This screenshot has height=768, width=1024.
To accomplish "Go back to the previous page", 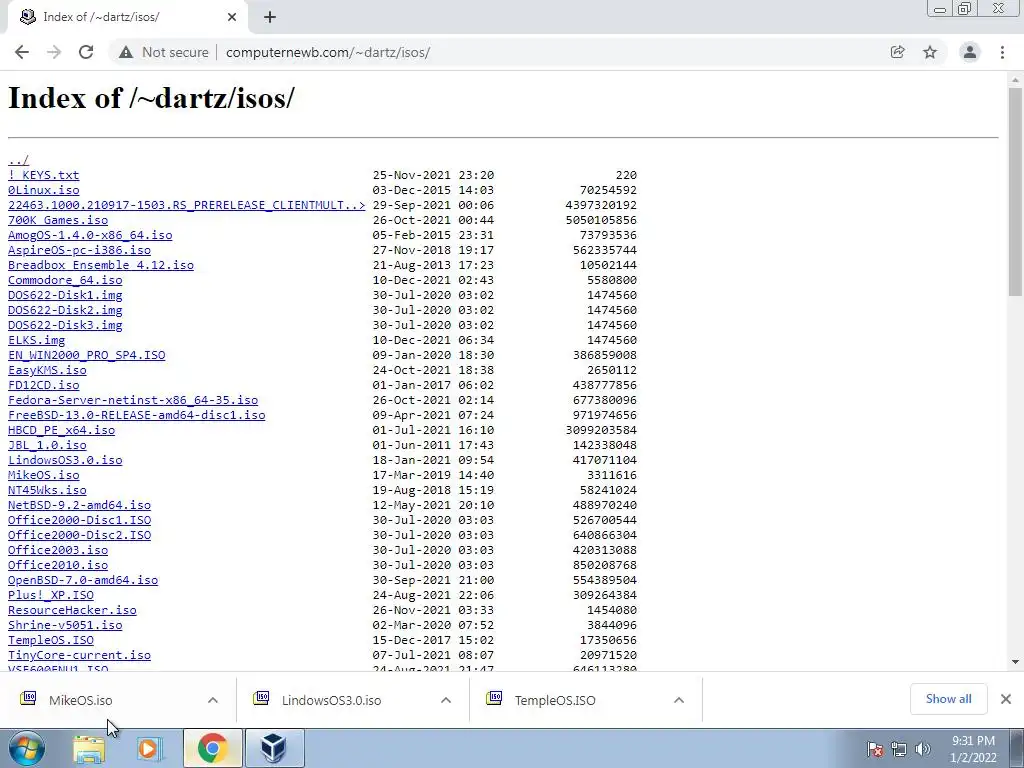I will 22,52.
